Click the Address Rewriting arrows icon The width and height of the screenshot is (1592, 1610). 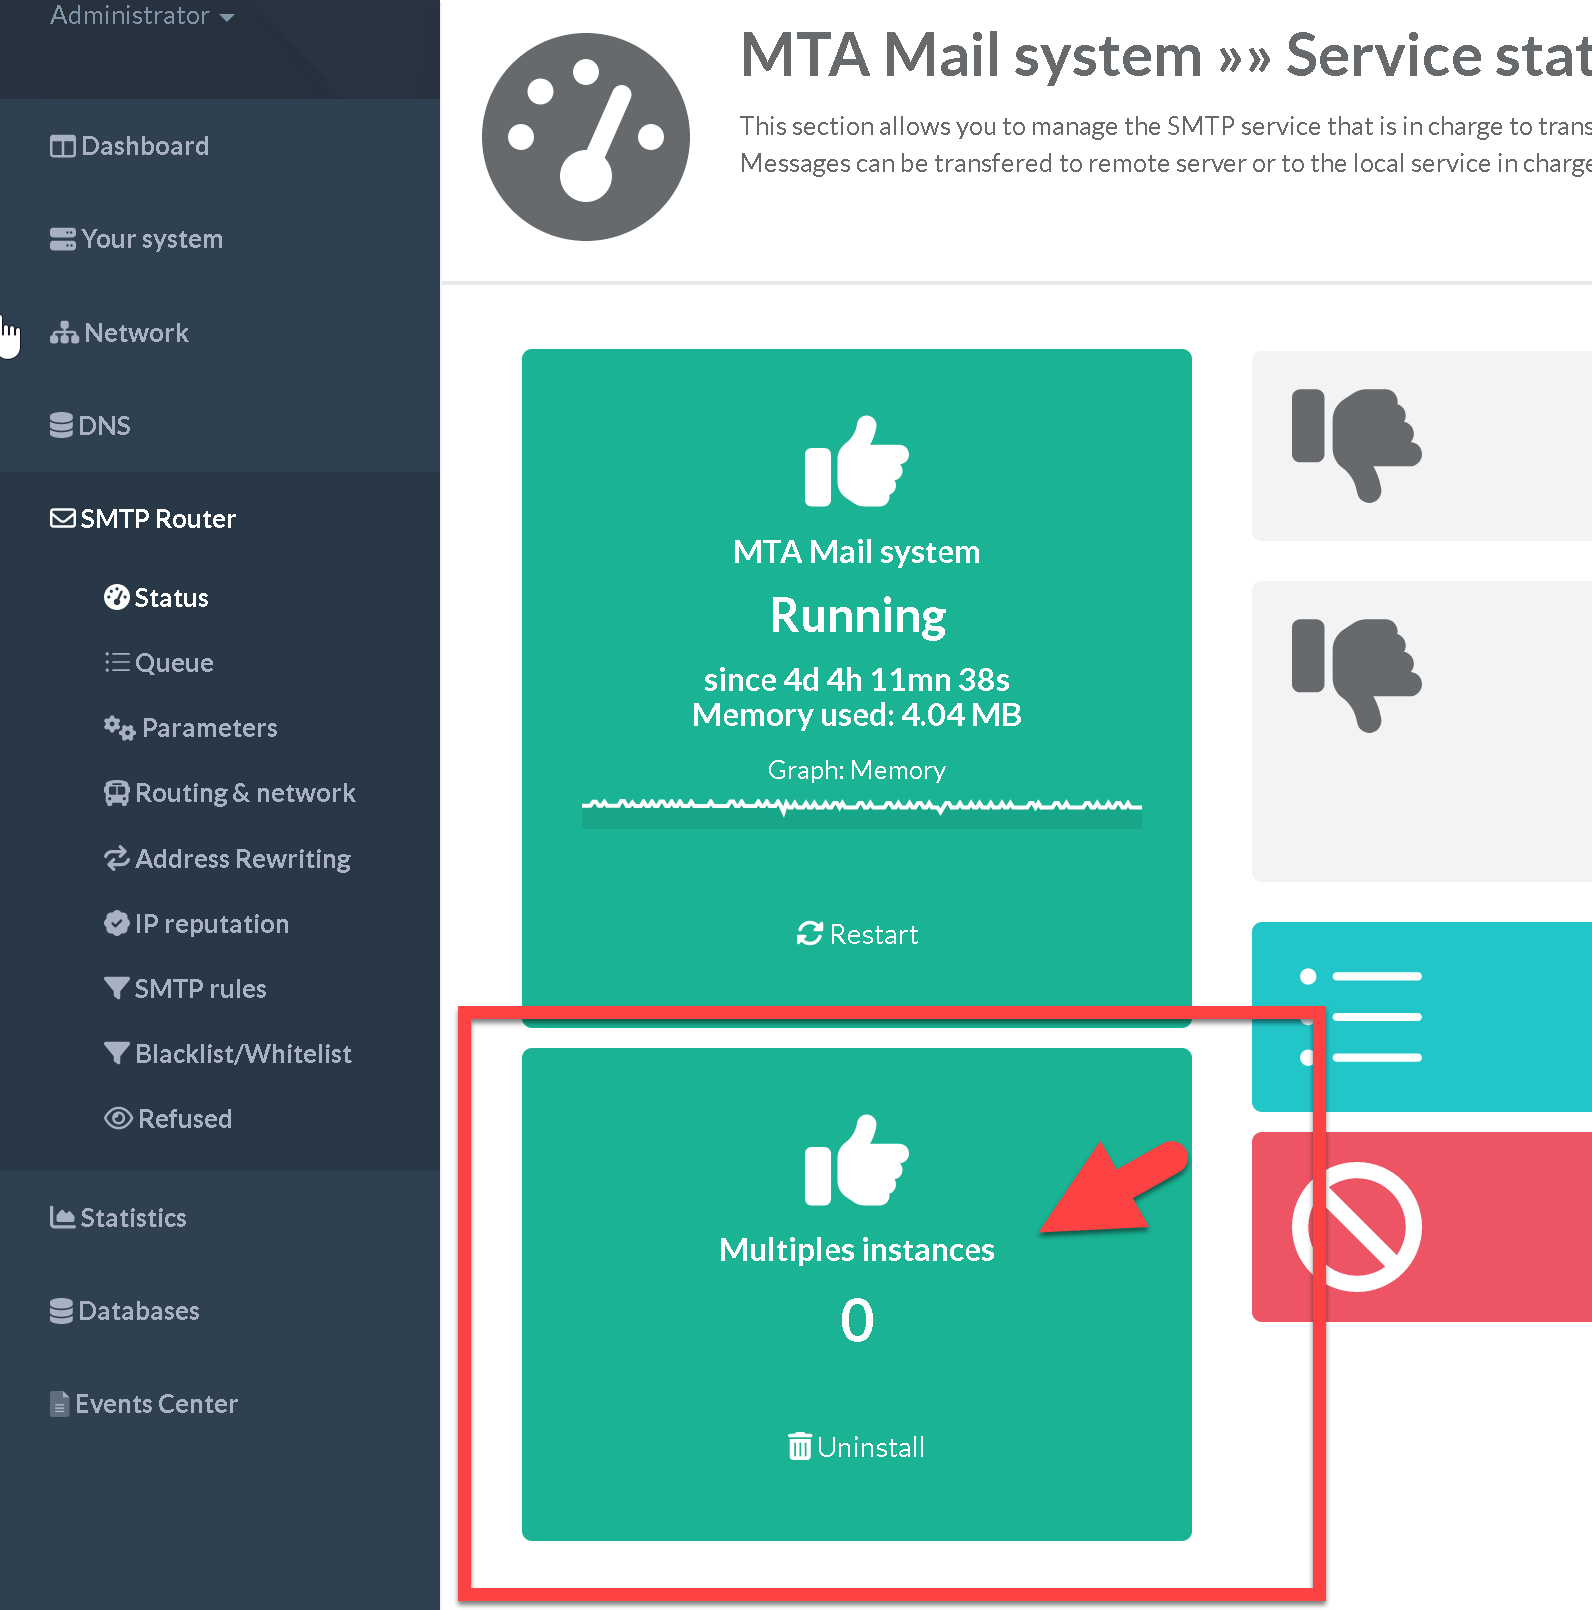[117, 859]
